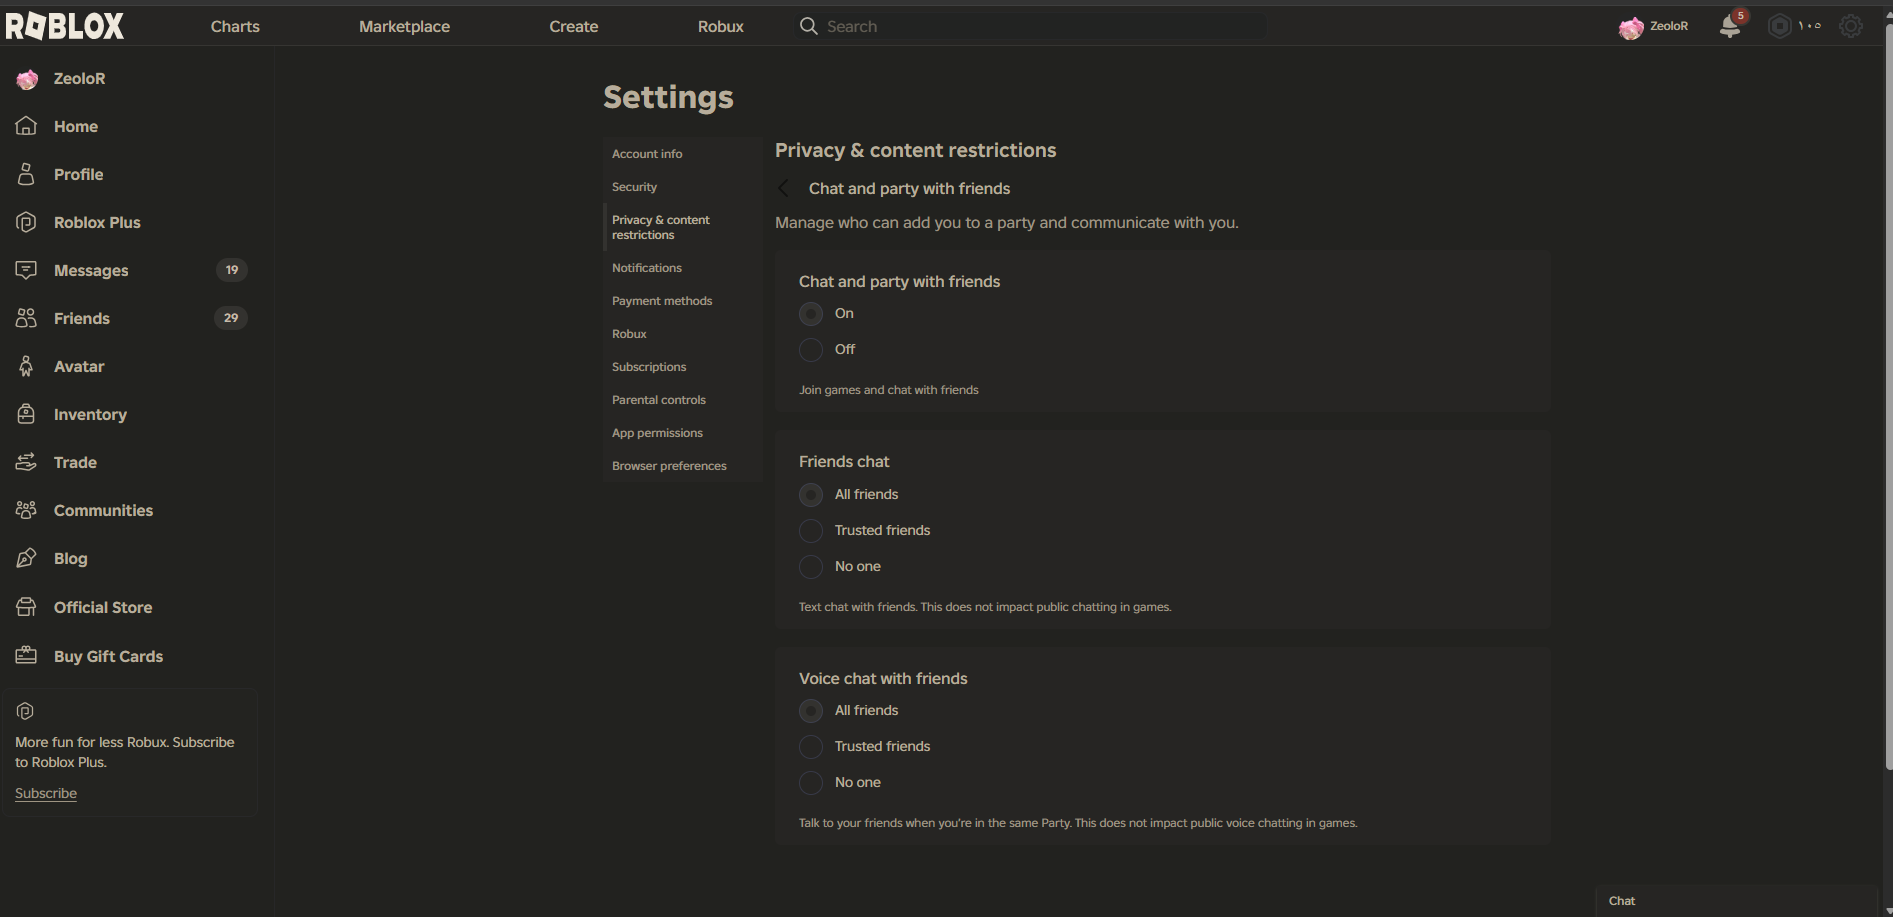This screenshot has height=917, width=1893.
Task: Click the Friends count badge 29
Action: tap(231, 318)
